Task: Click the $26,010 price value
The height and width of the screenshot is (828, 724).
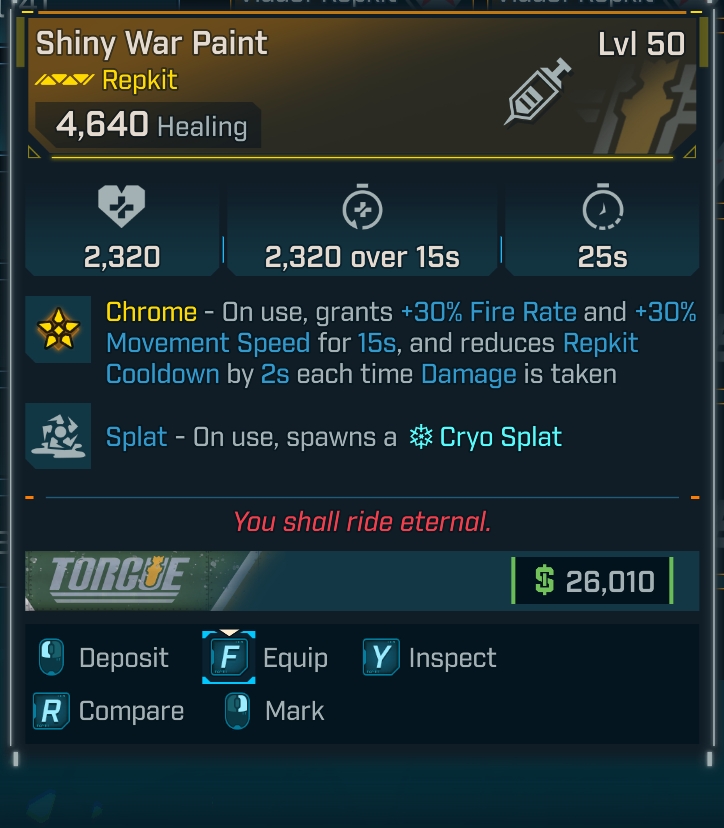Action: pos(608,580)
